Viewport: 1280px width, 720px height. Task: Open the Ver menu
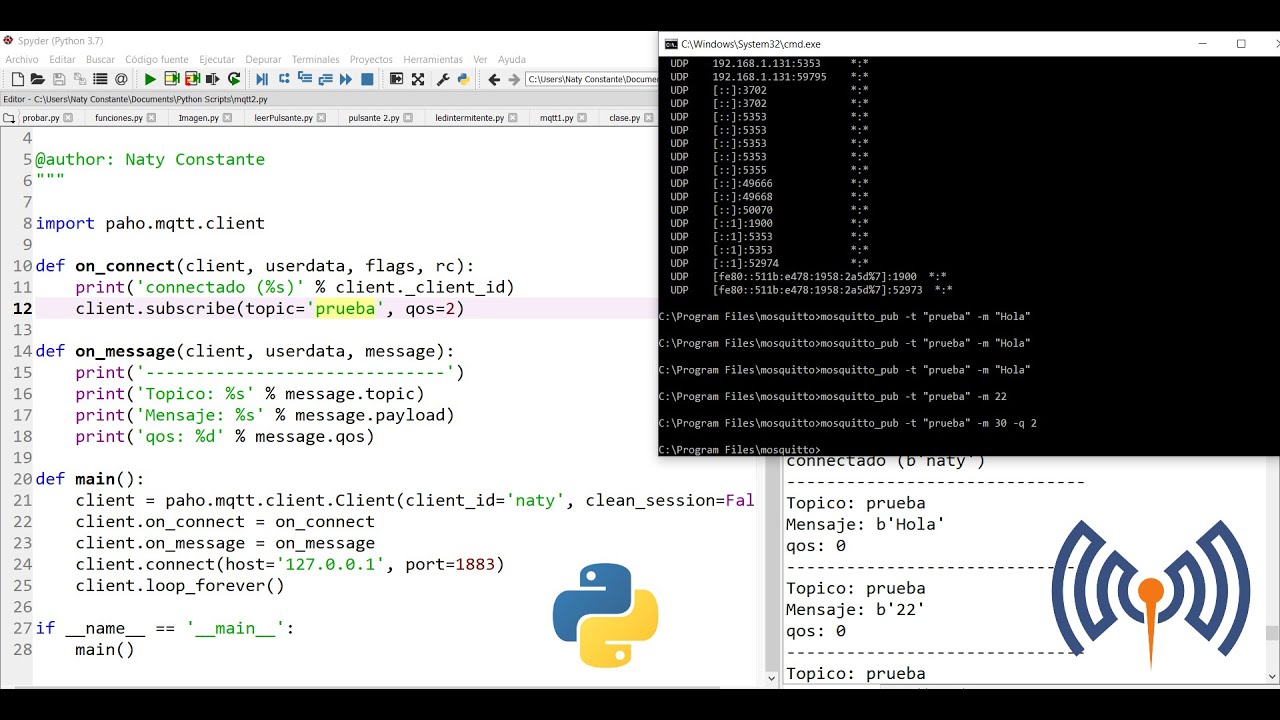point(480,59)
